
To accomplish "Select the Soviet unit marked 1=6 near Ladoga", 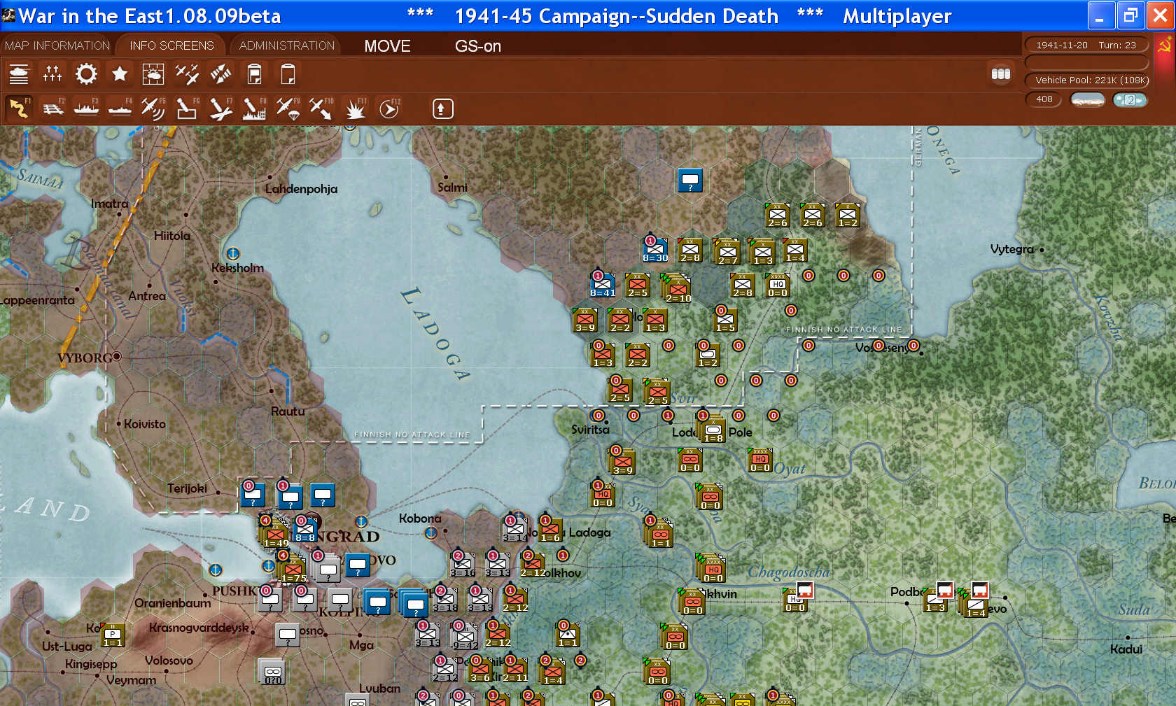I will tap(550, 529).
